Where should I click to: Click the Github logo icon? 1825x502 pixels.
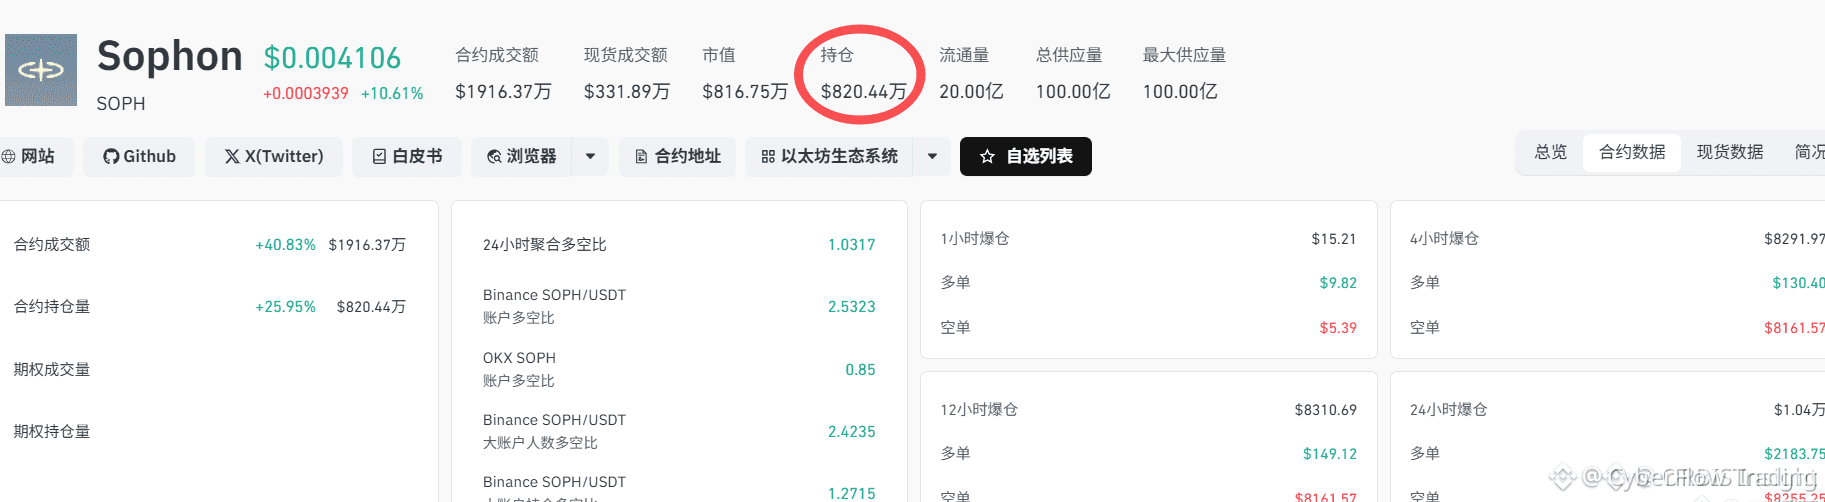111,157
